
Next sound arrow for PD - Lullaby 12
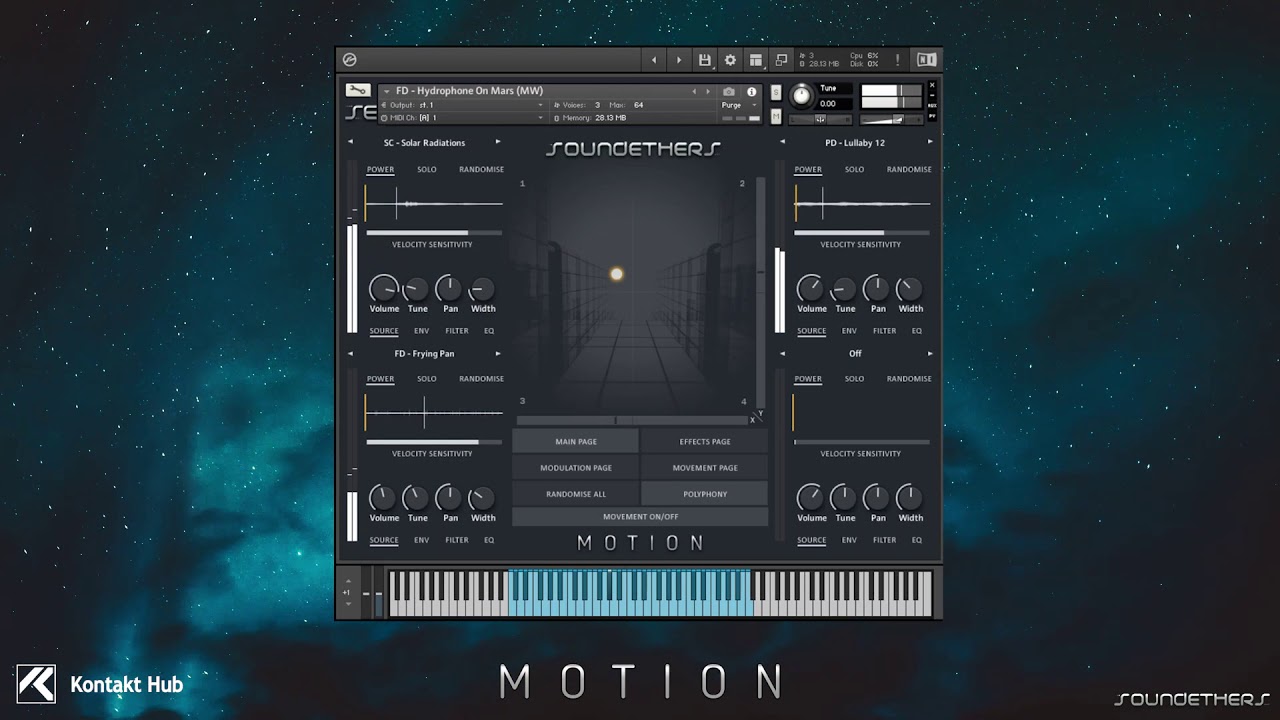[930, 142]
